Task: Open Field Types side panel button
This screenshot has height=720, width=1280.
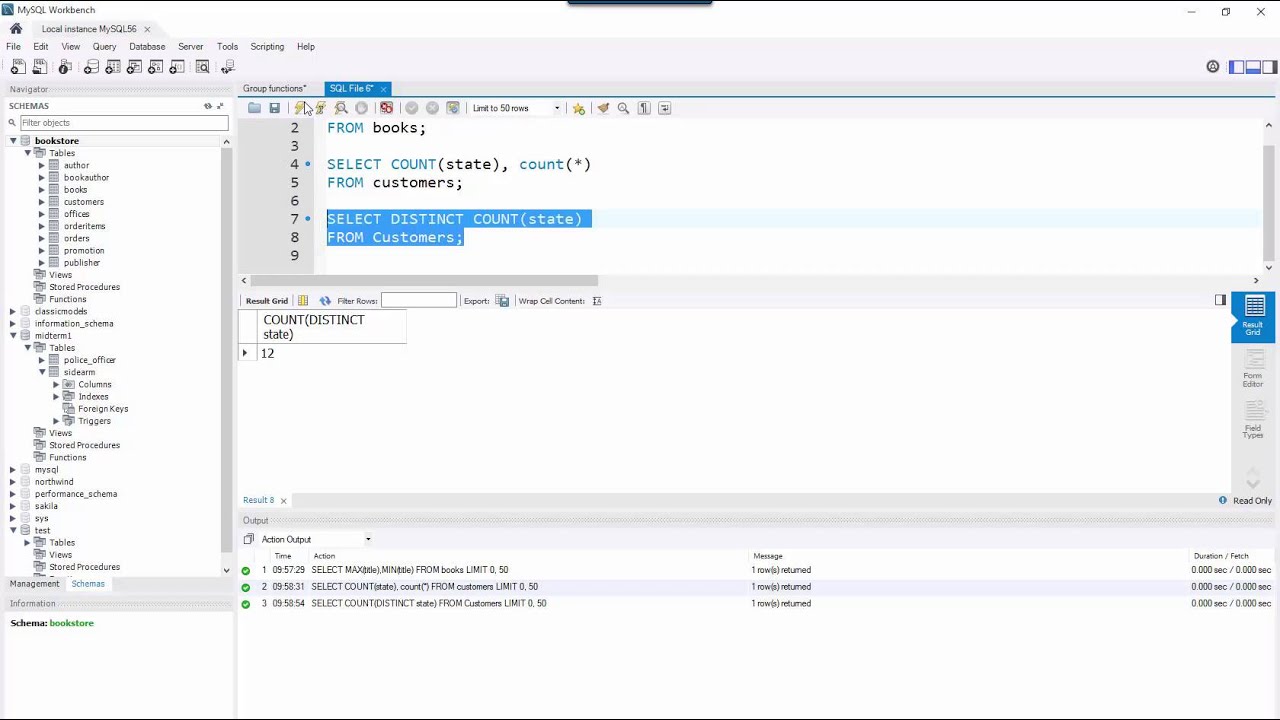Action: (x=1253, y=420)
